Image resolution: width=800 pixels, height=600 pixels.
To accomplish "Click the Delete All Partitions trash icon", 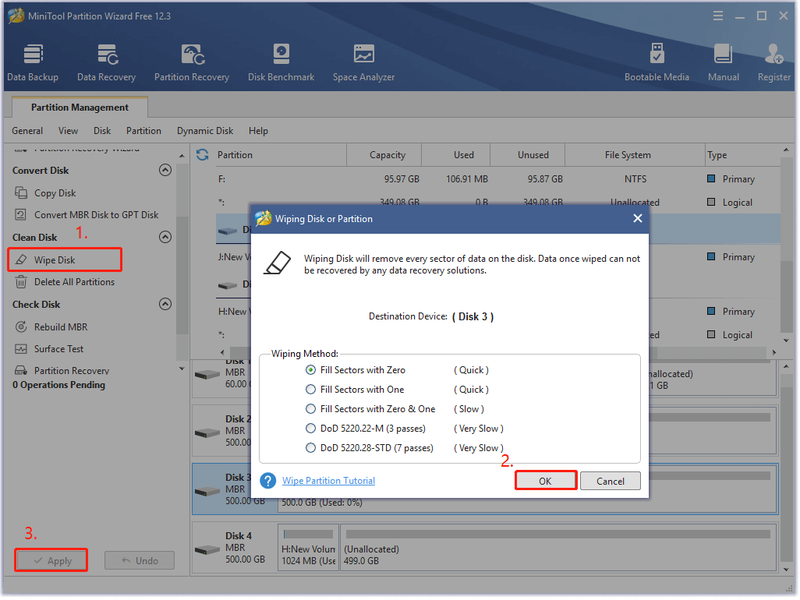I will [21, 282].
